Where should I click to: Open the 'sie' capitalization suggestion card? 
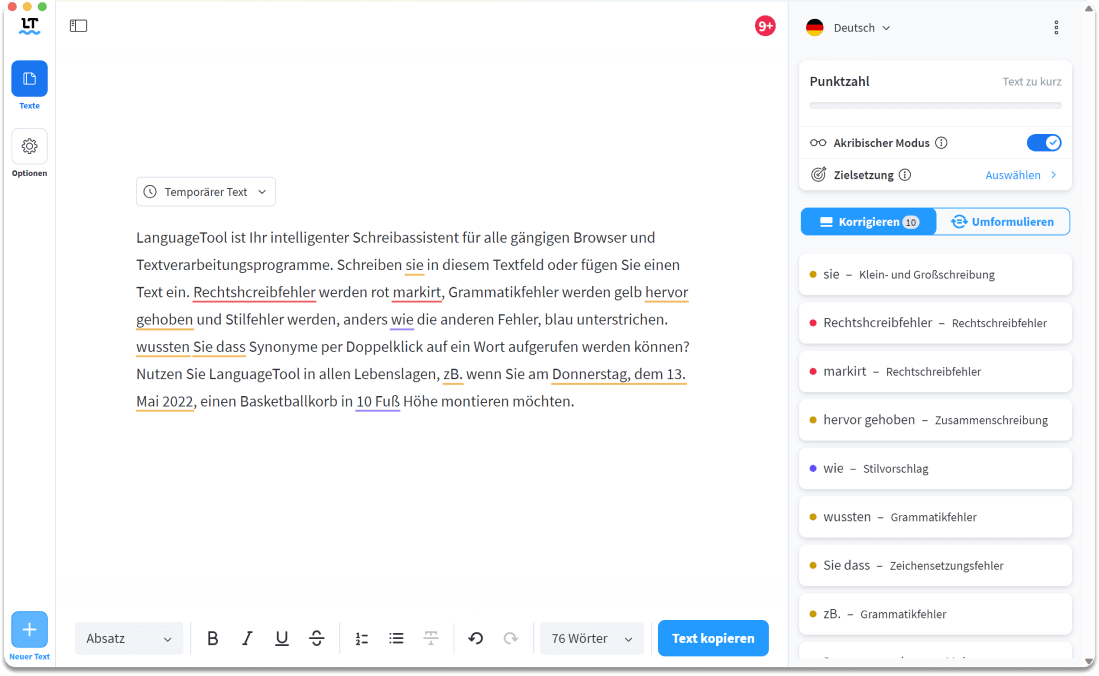pos(935,274)
